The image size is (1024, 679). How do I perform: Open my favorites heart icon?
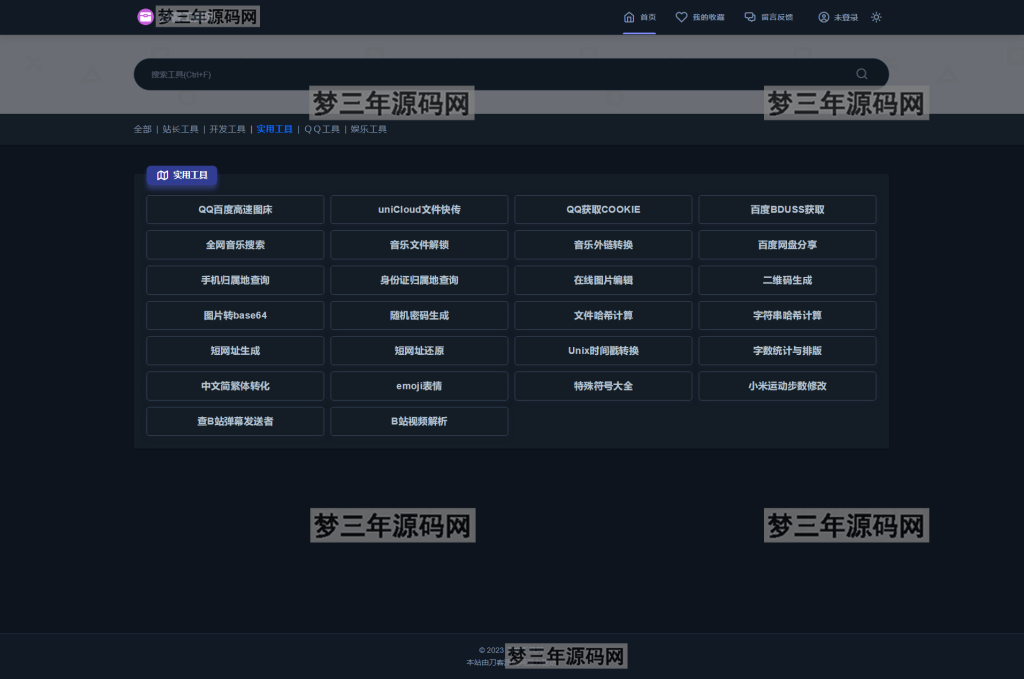[x=681, y=17]
